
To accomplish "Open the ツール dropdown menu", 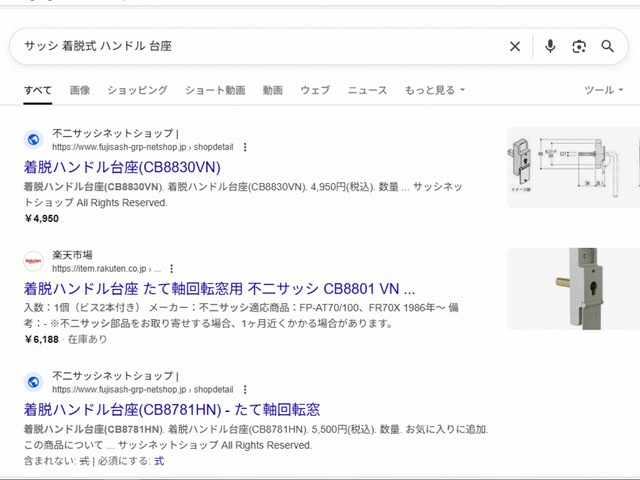I will click(603, 90).
